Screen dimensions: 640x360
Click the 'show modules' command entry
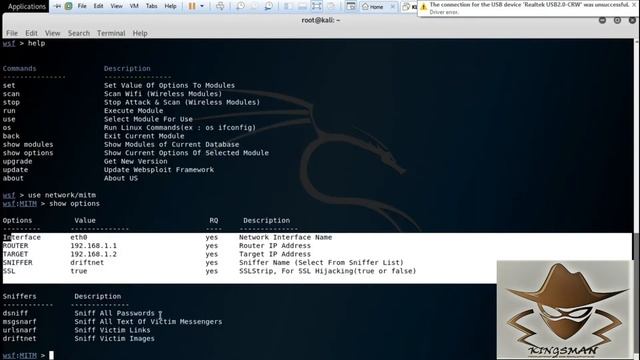click(28, 144)
